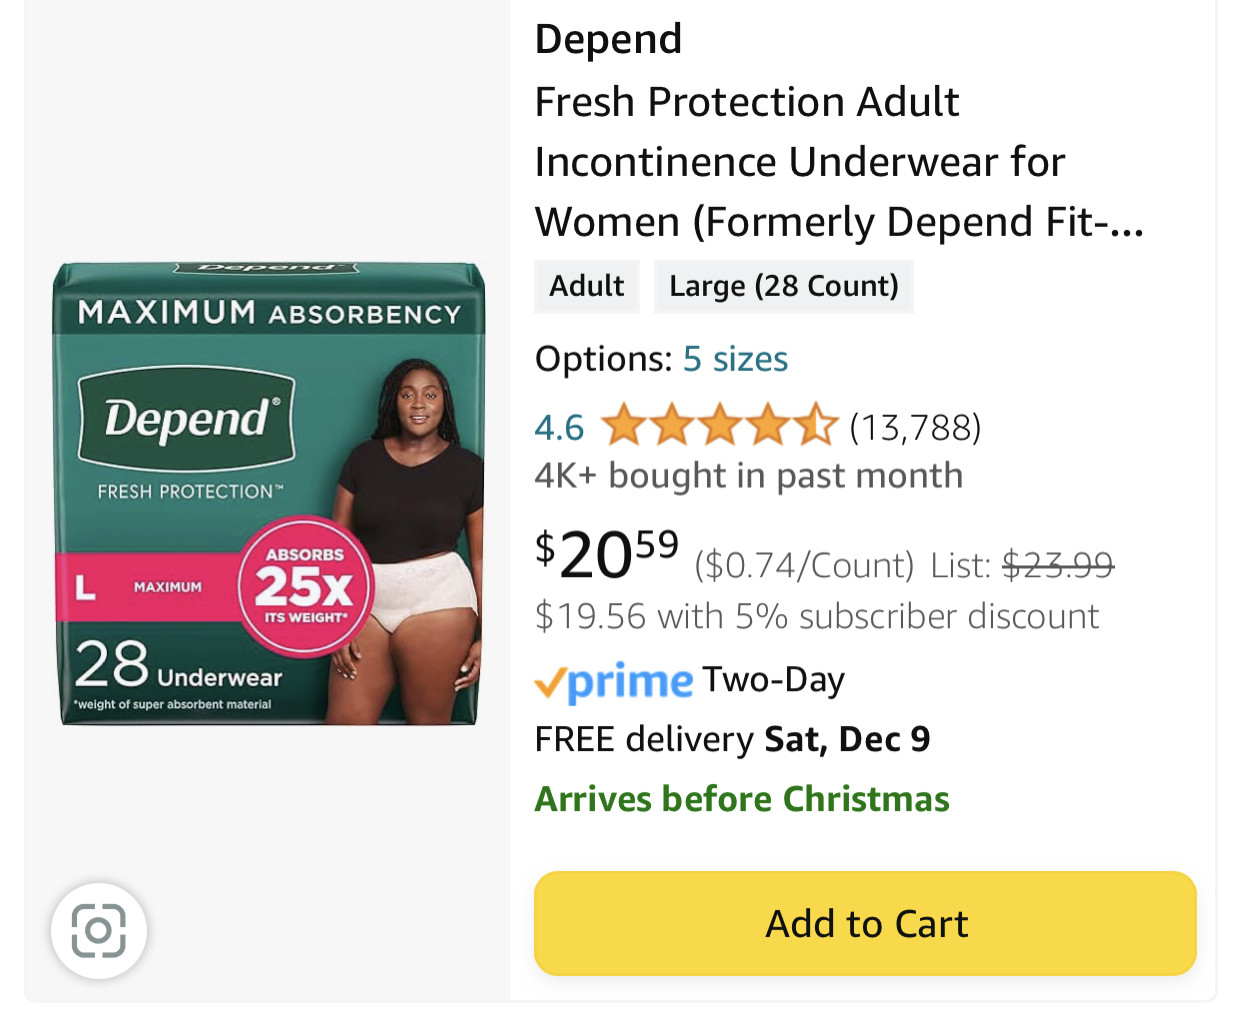Open the Fresh Protection product title
The width and height of the screenshot is (1242, 1024).
tap(800, 162)
